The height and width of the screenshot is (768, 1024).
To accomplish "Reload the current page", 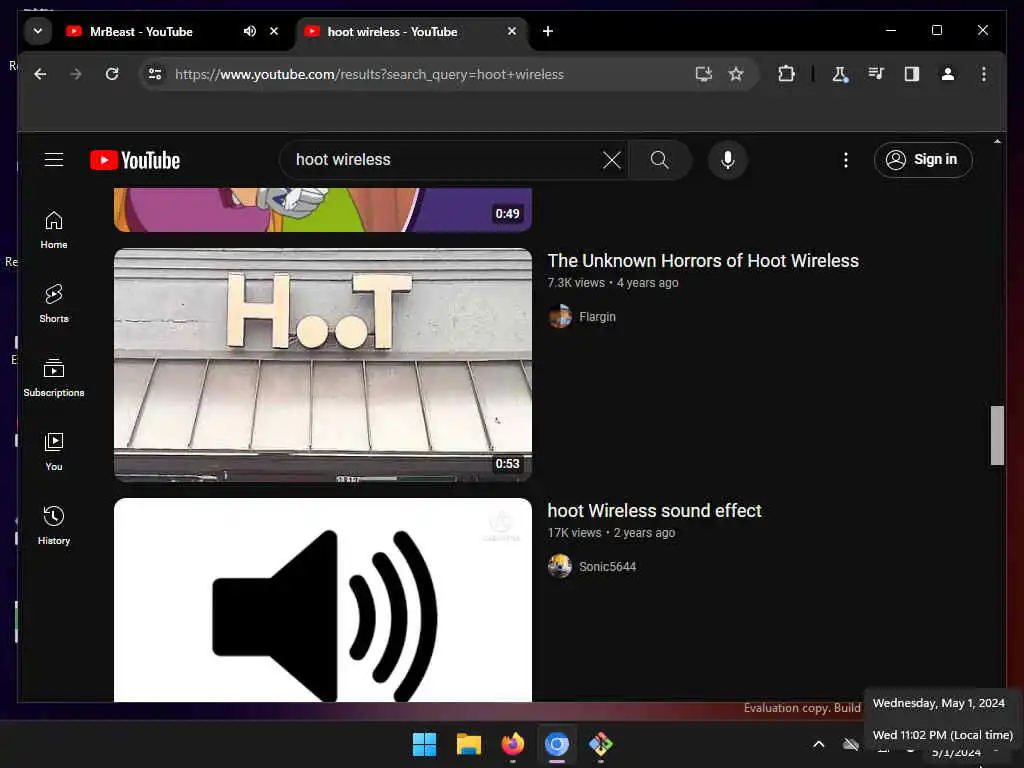I will click(112, 74).
